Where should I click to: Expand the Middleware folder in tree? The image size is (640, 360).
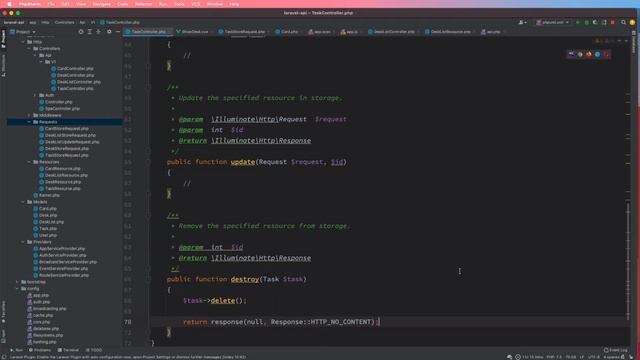pos(29,115)
